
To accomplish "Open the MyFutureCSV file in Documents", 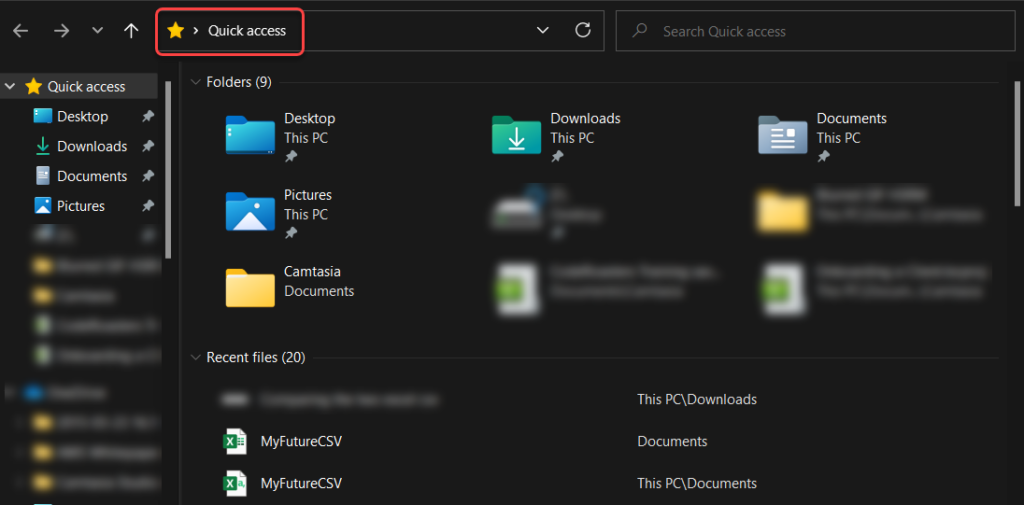I will tap(300, 441).
